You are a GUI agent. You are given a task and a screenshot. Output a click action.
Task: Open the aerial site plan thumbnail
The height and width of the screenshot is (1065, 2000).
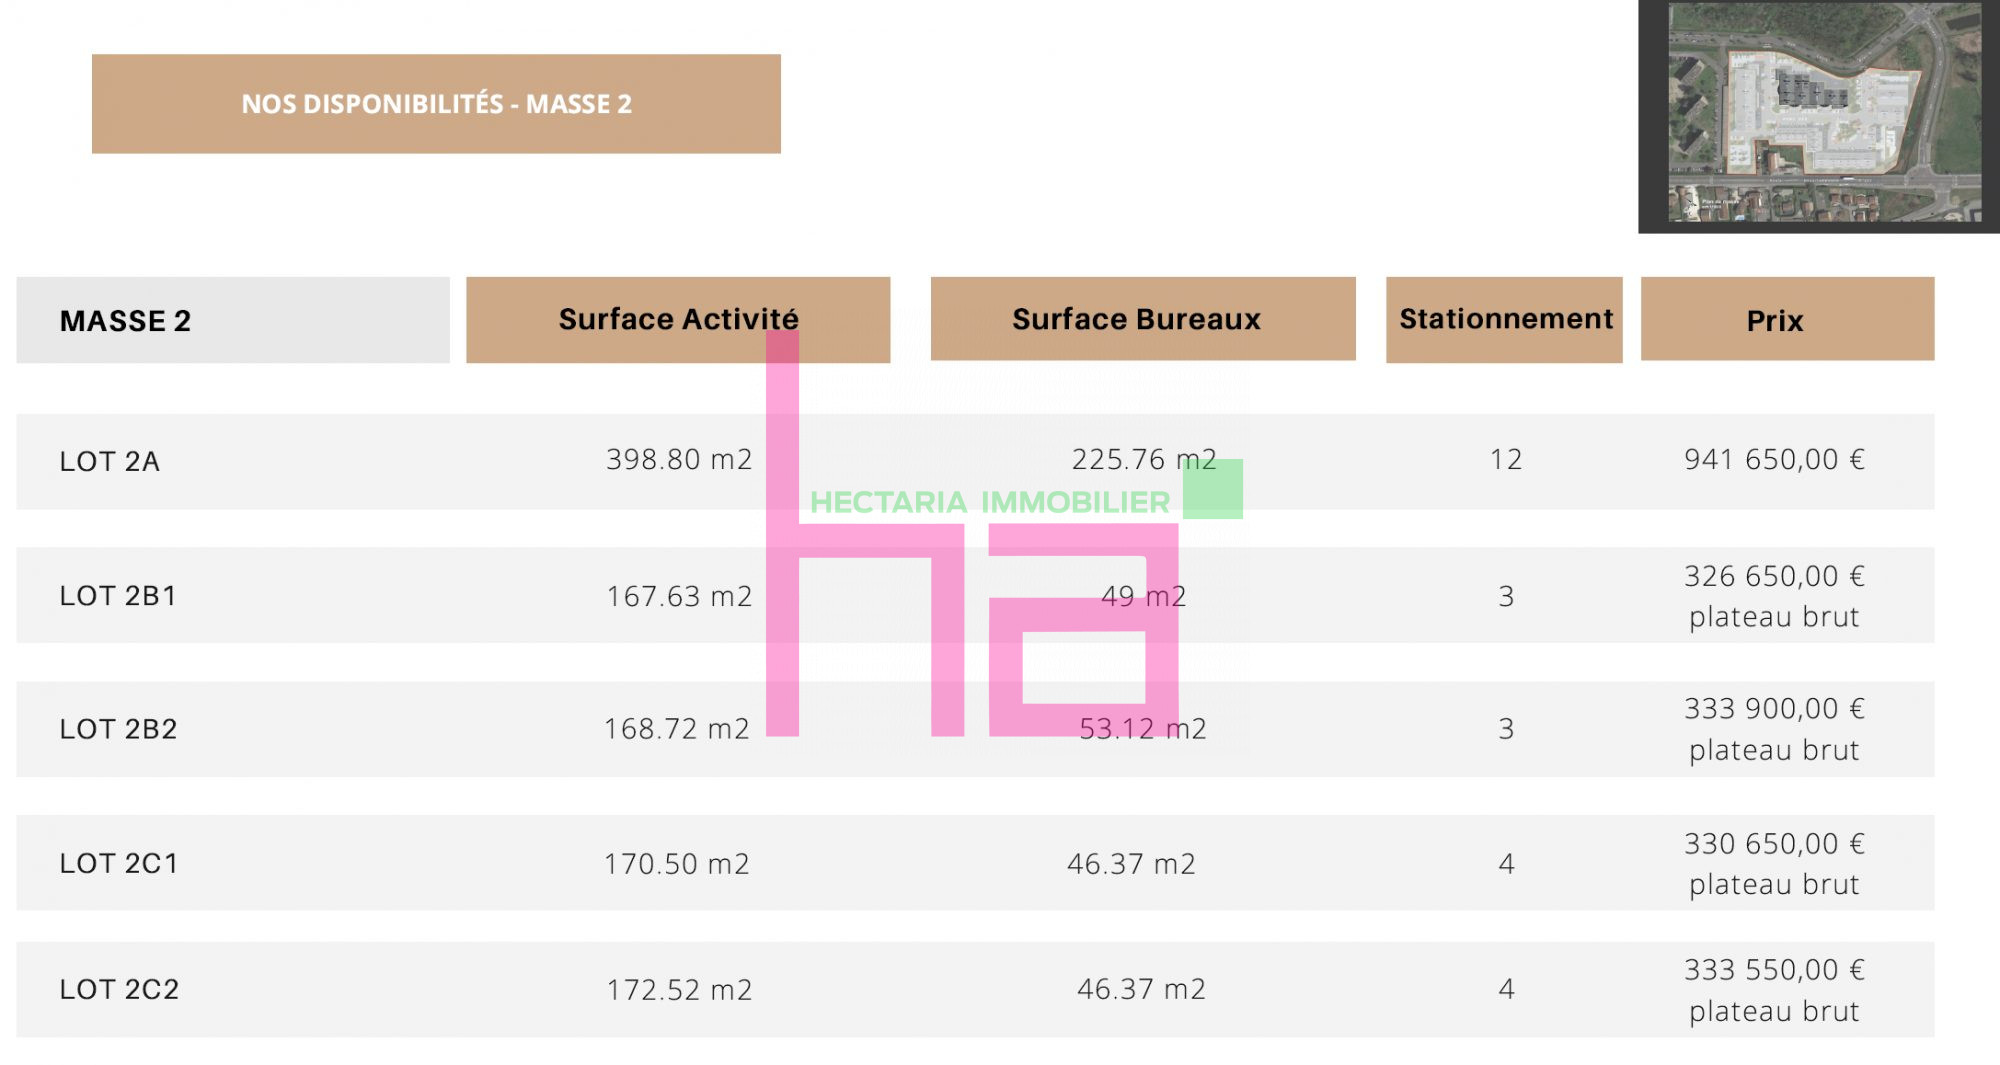1819,116
